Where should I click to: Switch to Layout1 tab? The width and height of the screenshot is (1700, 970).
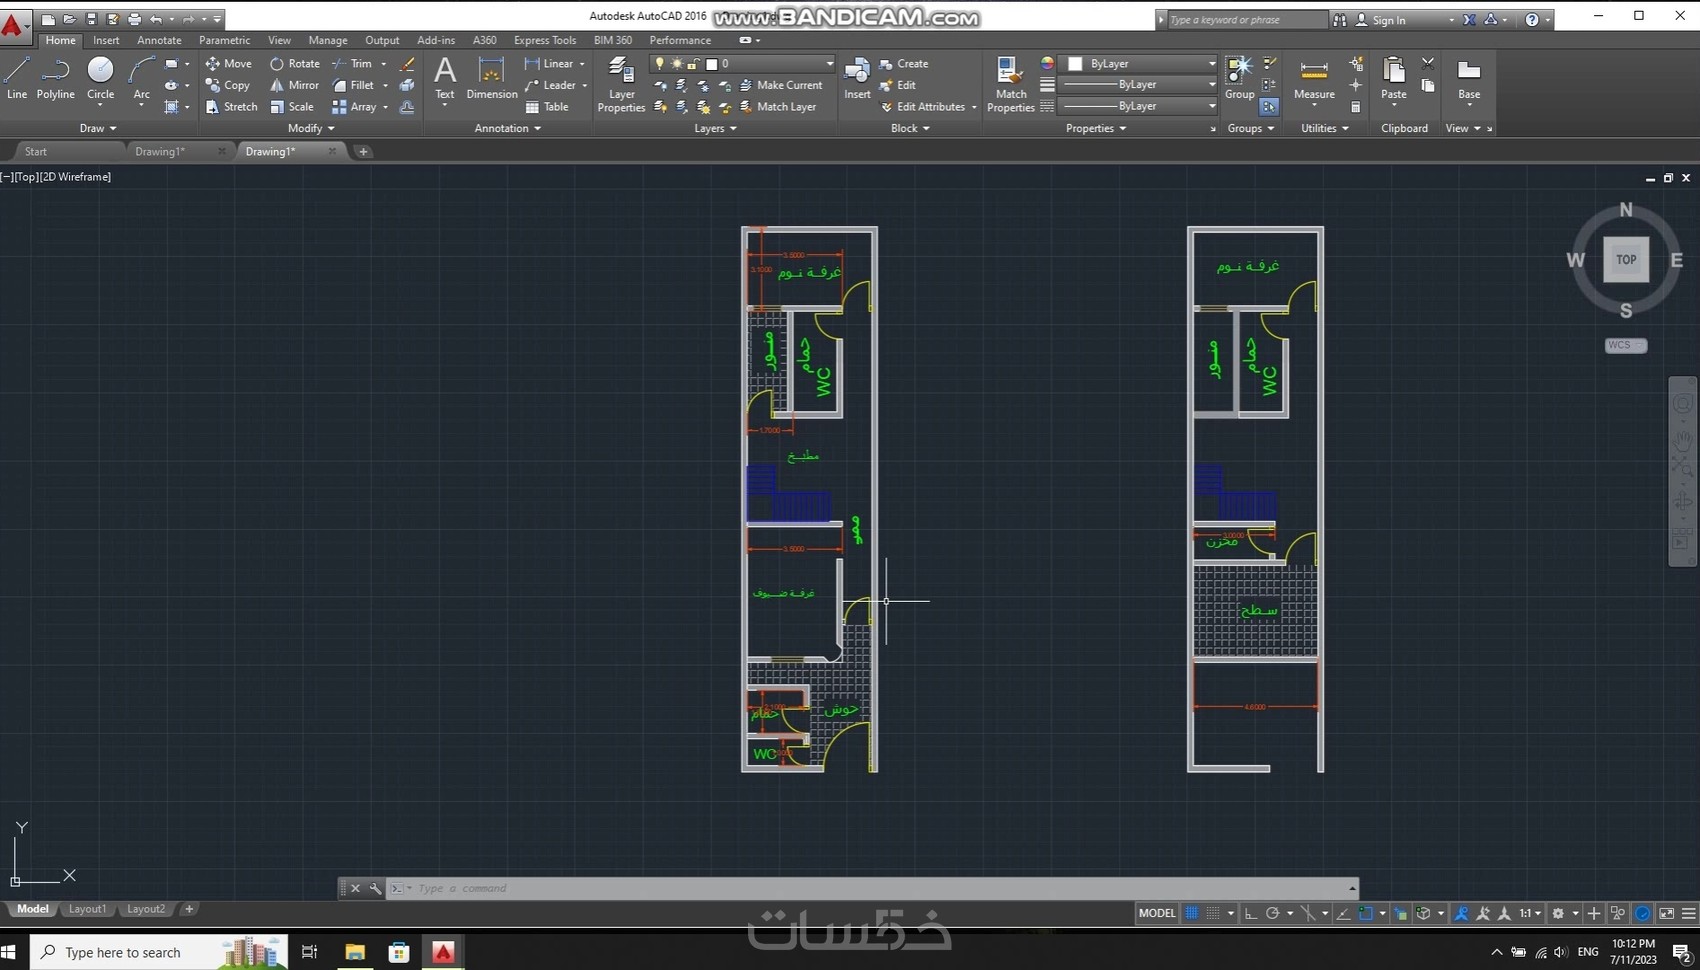[87, 909]
